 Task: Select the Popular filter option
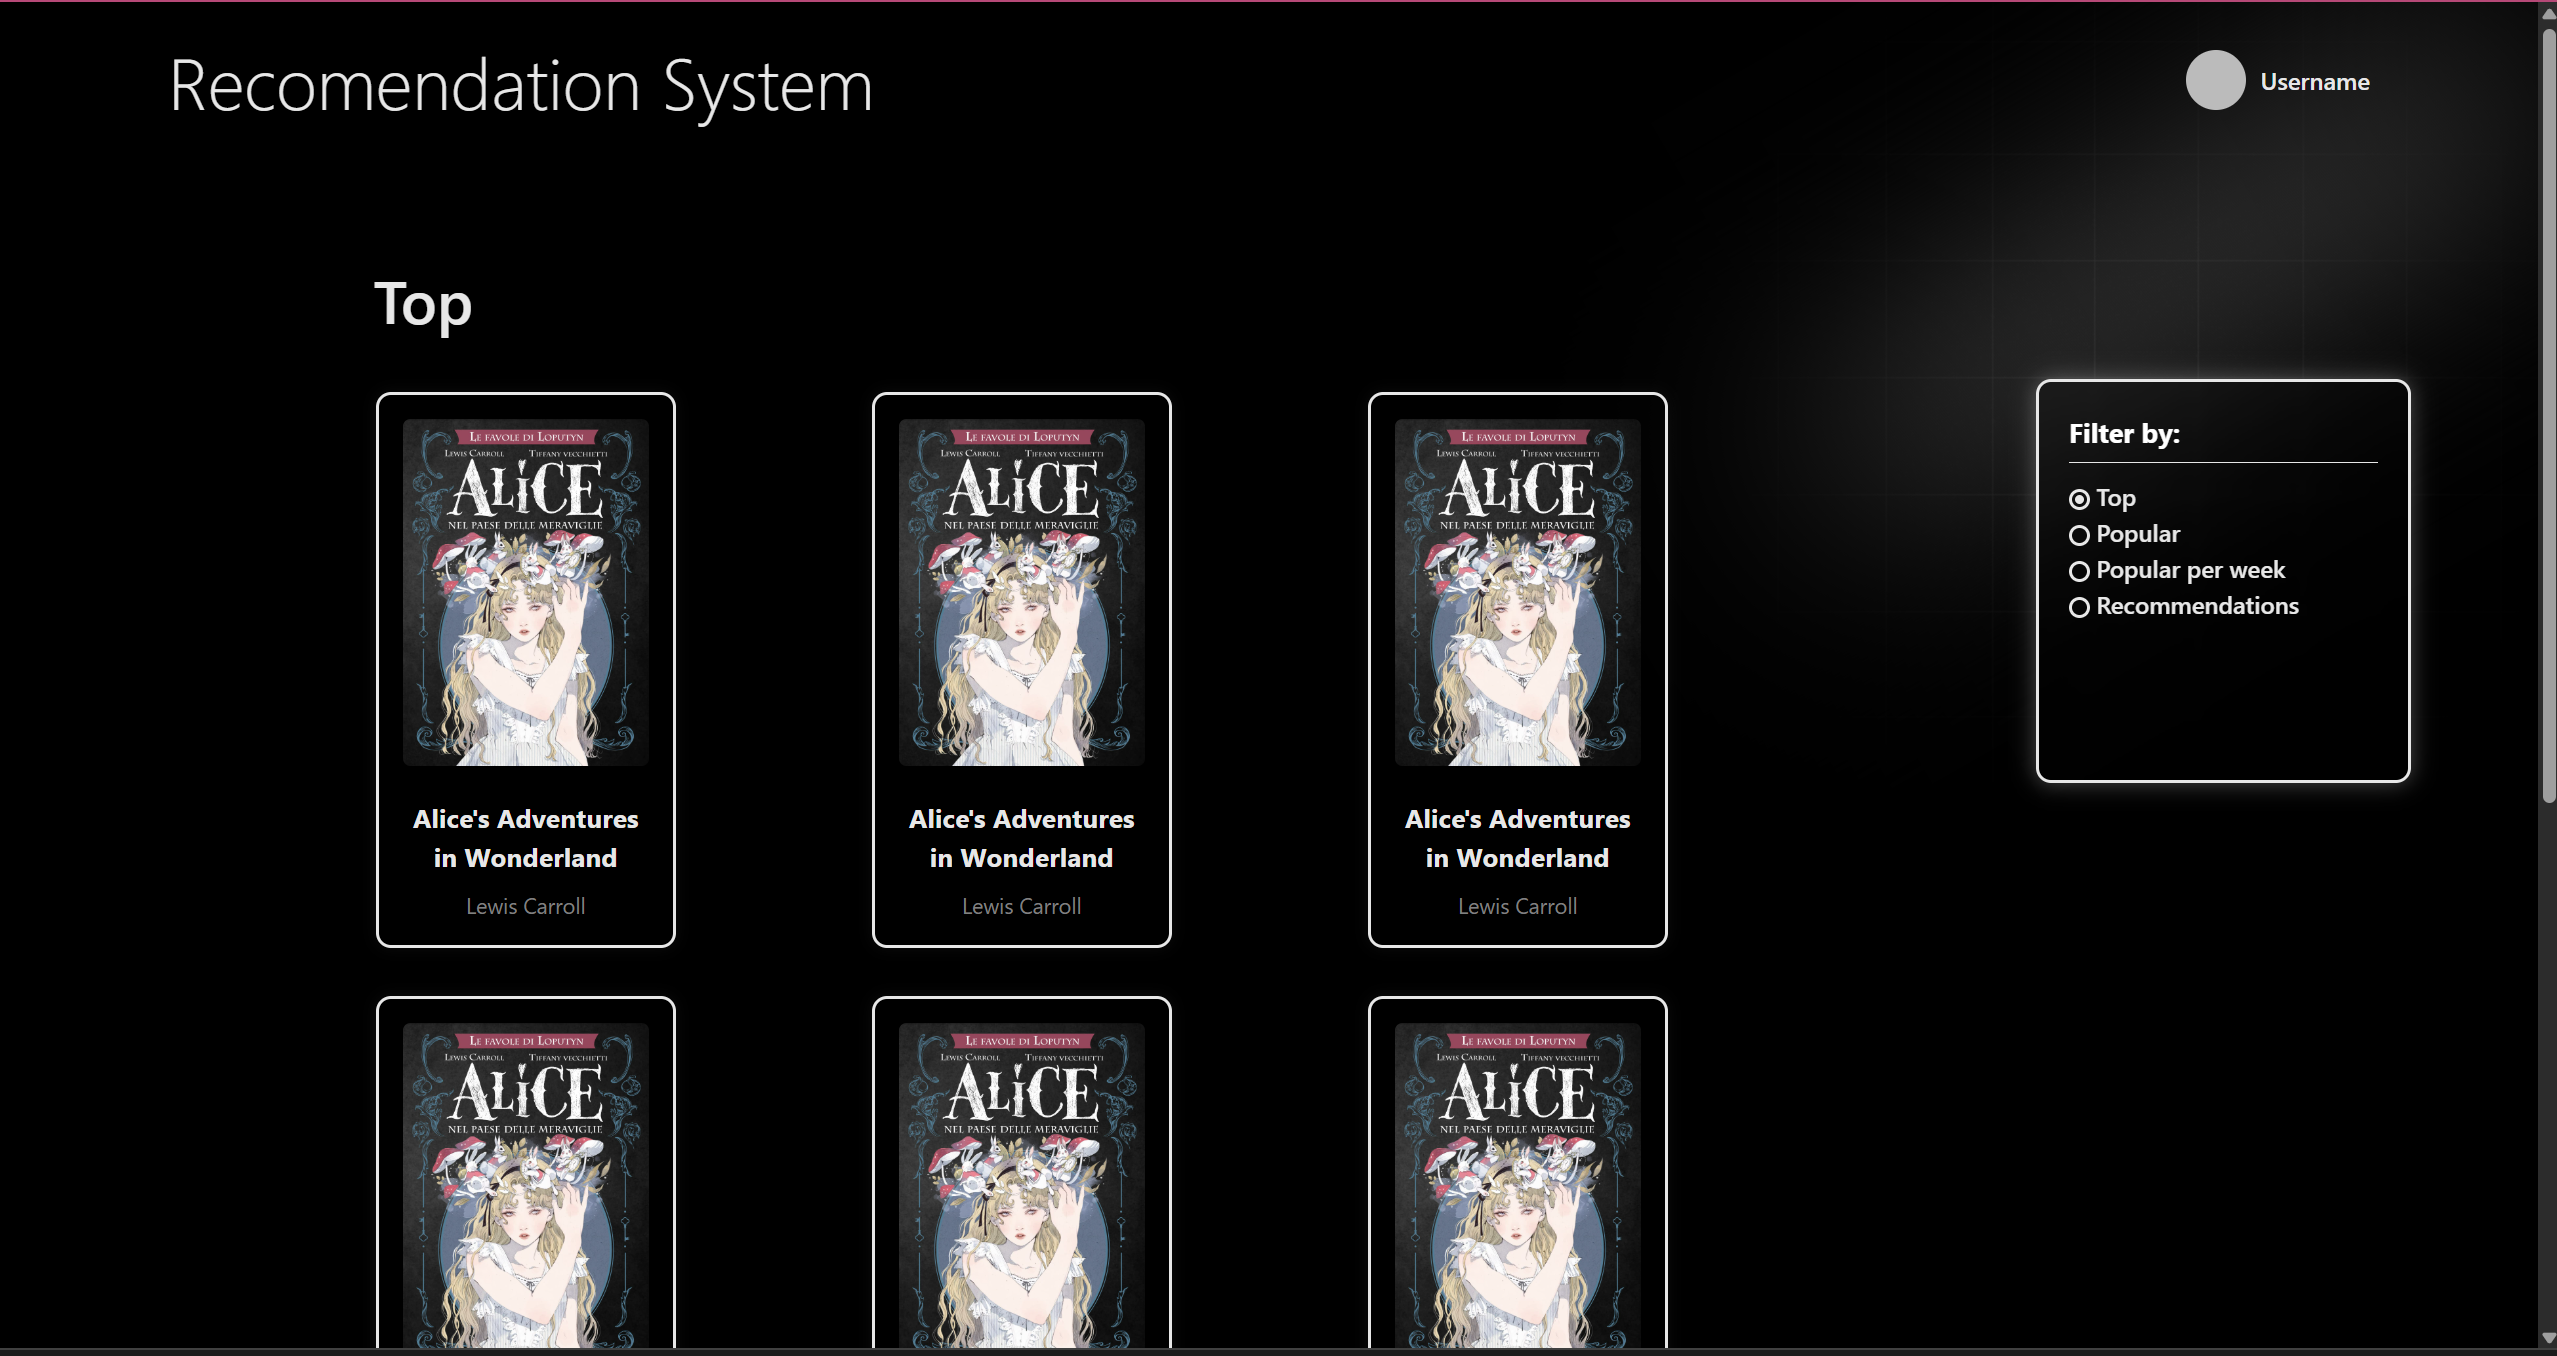click(2079, 535)
